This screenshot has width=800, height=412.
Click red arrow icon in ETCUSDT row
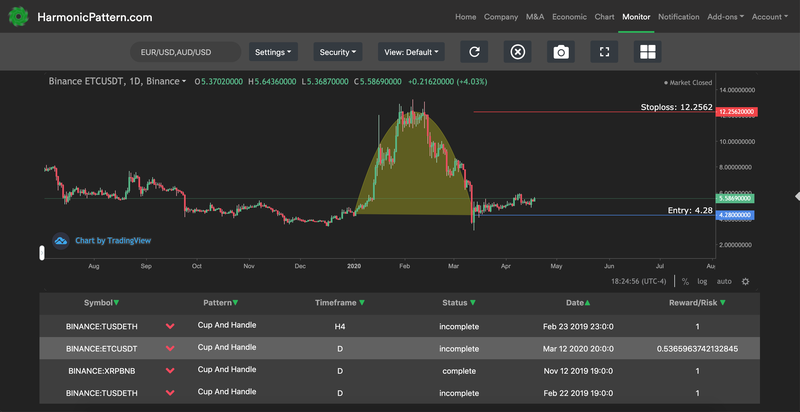[170, 348]
